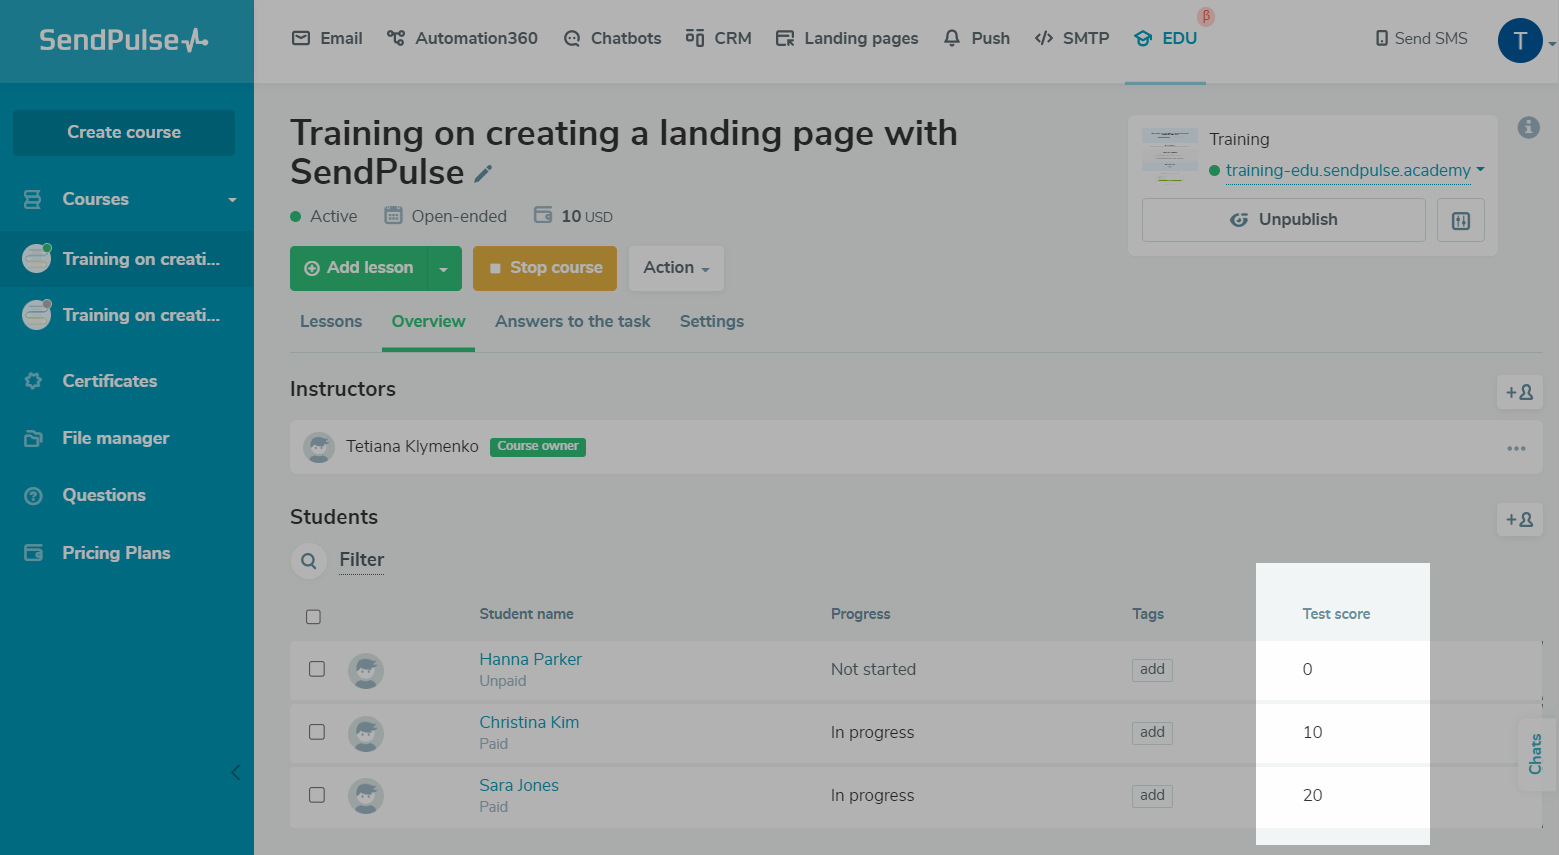Open second Training on creati... course in sidebar

pyautogui.click(x=127, y=315)
